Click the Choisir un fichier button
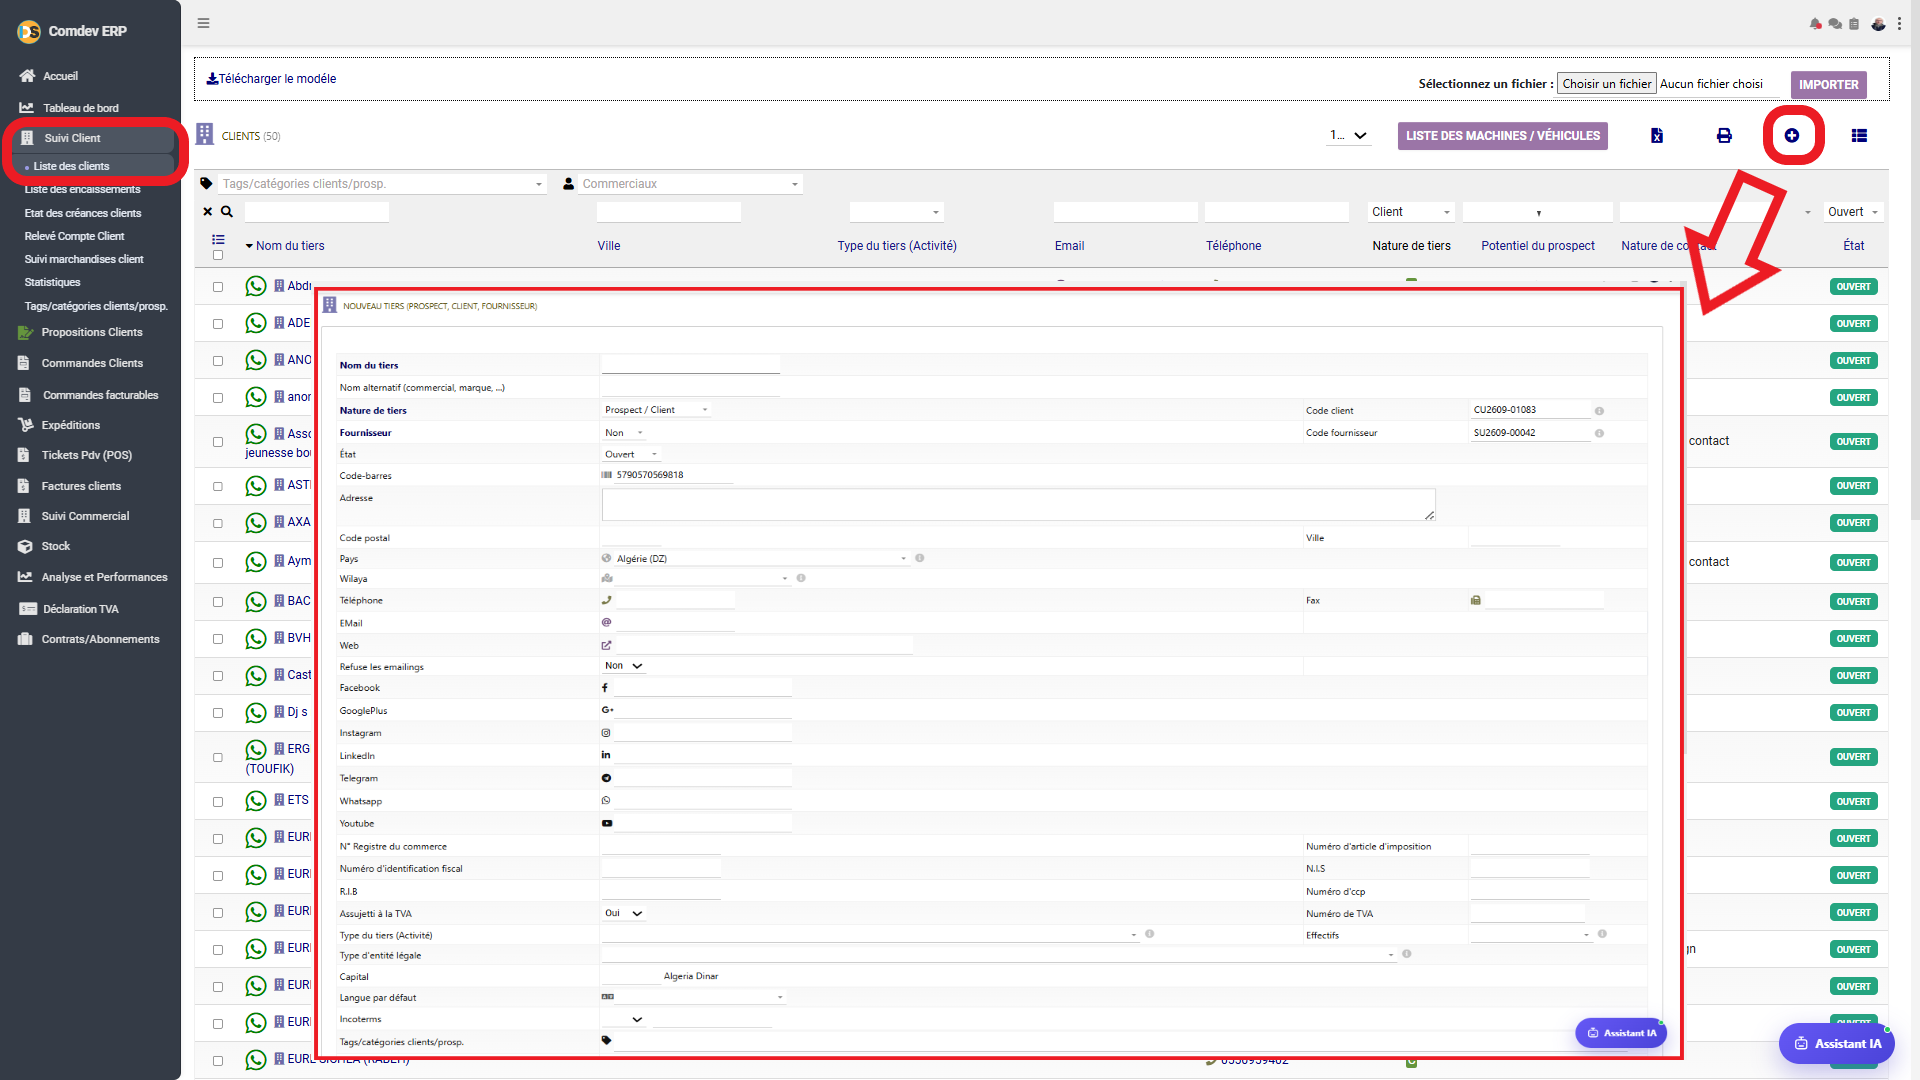The image size is (1920, 1080). [x=1606, y=84]
